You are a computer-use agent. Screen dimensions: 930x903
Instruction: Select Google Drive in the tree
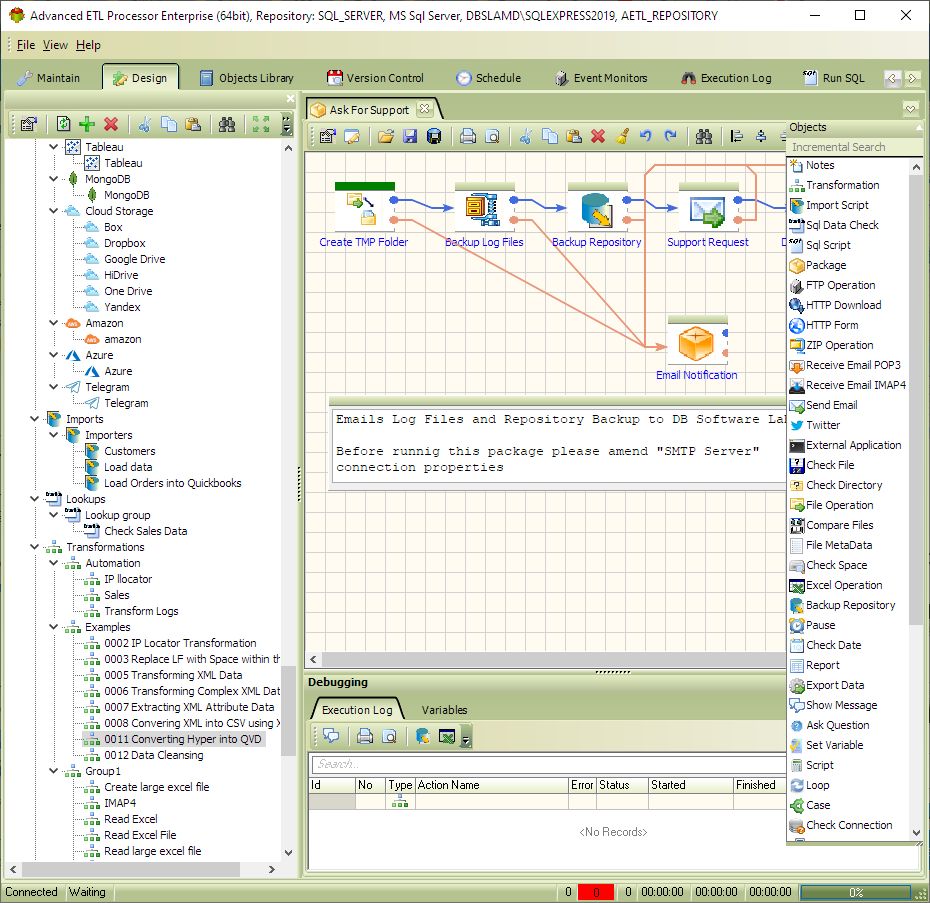(135, 259)
